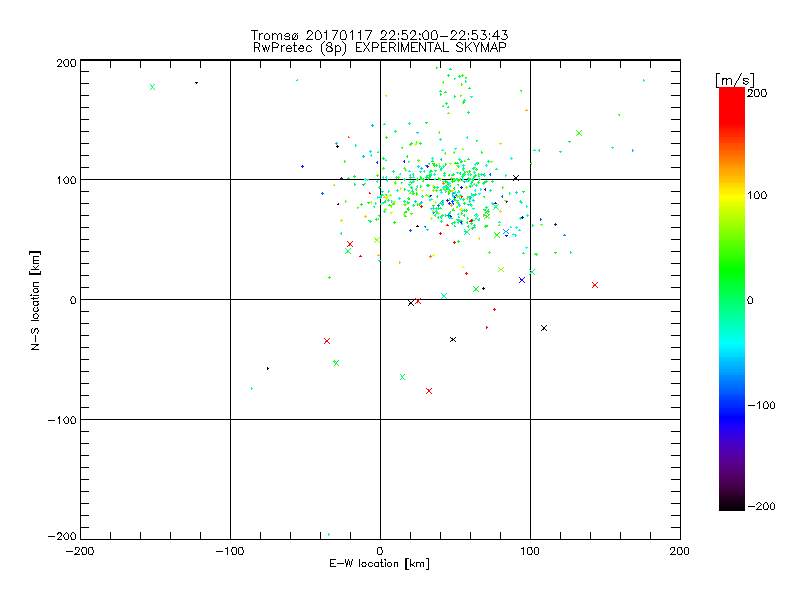Click the green X marker near -150 km, 178 km
Screen dimensions: 800x600
click(152, 87)
